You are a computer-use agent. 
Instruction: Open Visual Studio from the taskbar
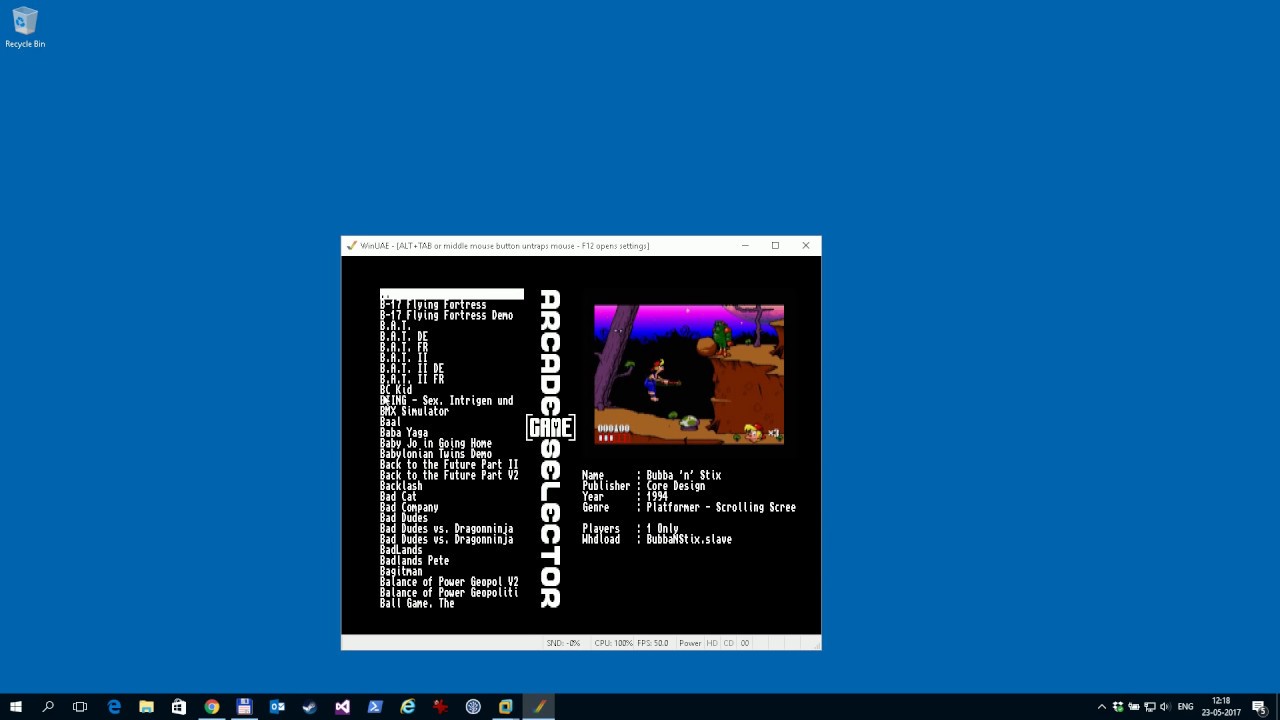tap(342, 707)
